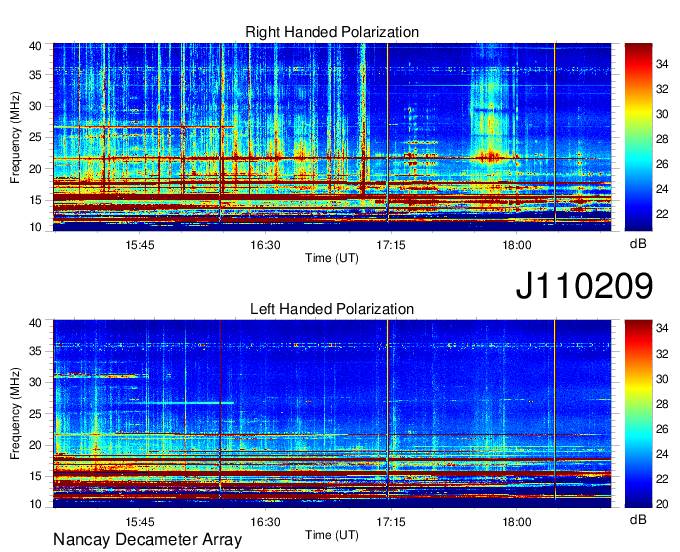The width and height of the screenshot is (680, 552).
Task: Click "Frequency (MHz)" axis label of Right Handed plot
Action: (15, 137)
